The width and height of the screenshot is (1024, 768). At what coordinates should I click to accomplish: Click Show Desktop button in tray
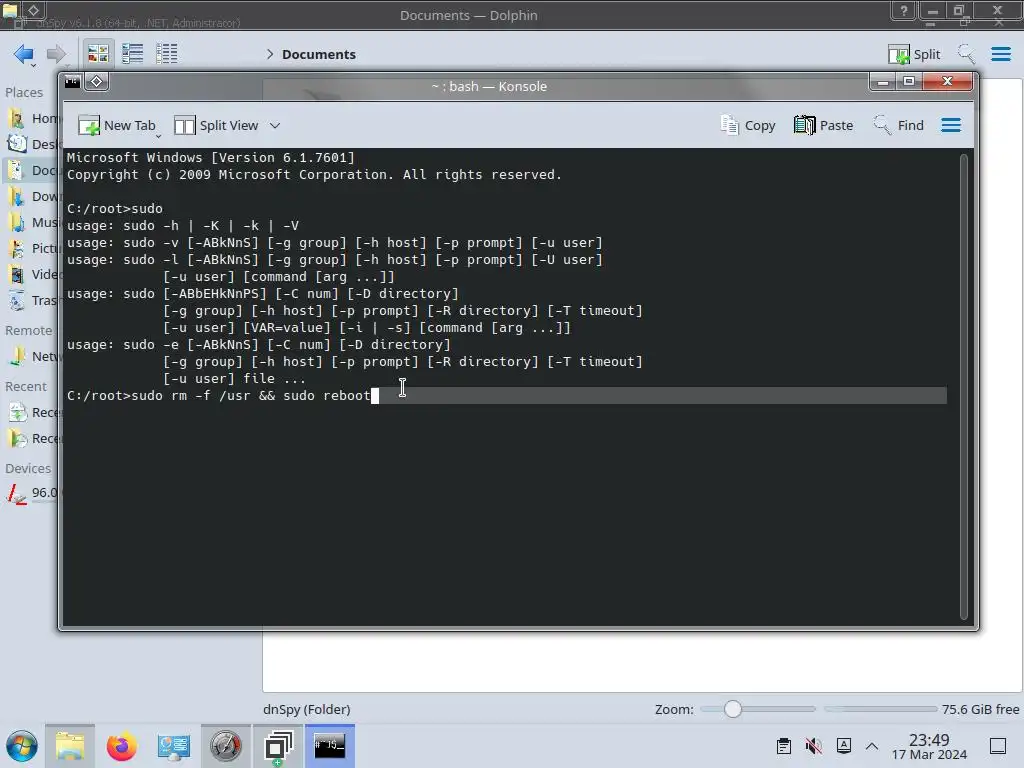998,746
